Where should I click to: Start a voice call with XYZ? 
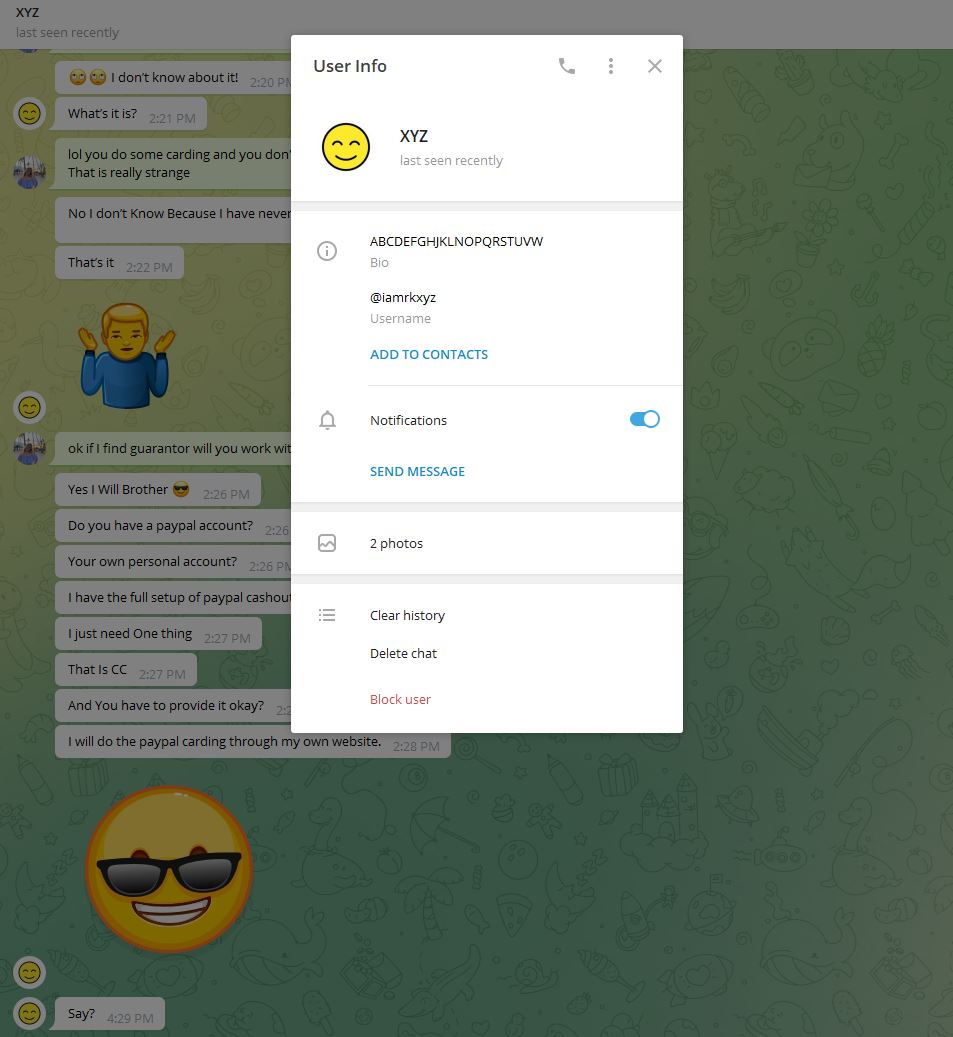[567, 66]
